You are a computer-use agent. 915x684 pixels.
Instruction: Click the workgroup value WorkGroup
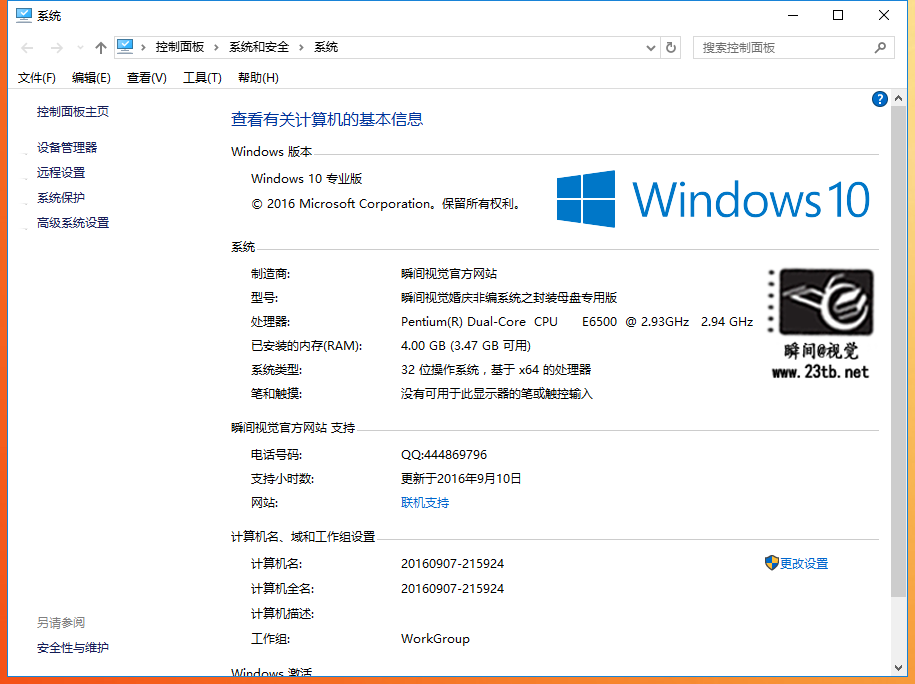[x=435, y=638]
